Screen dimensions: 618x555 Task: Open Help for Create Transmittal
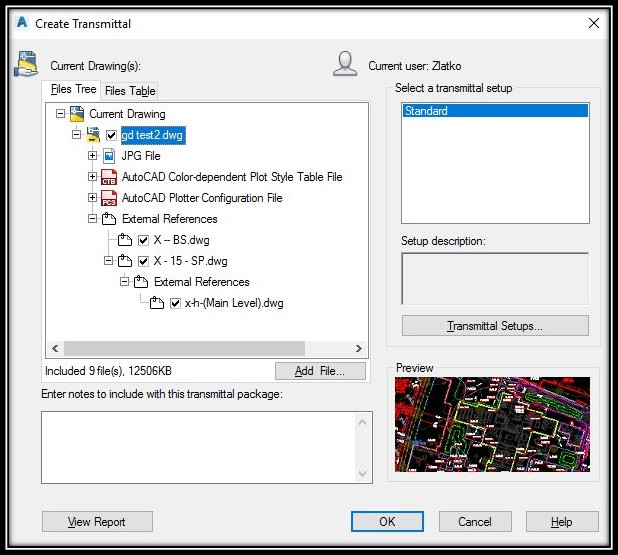[x=562, y=521]
